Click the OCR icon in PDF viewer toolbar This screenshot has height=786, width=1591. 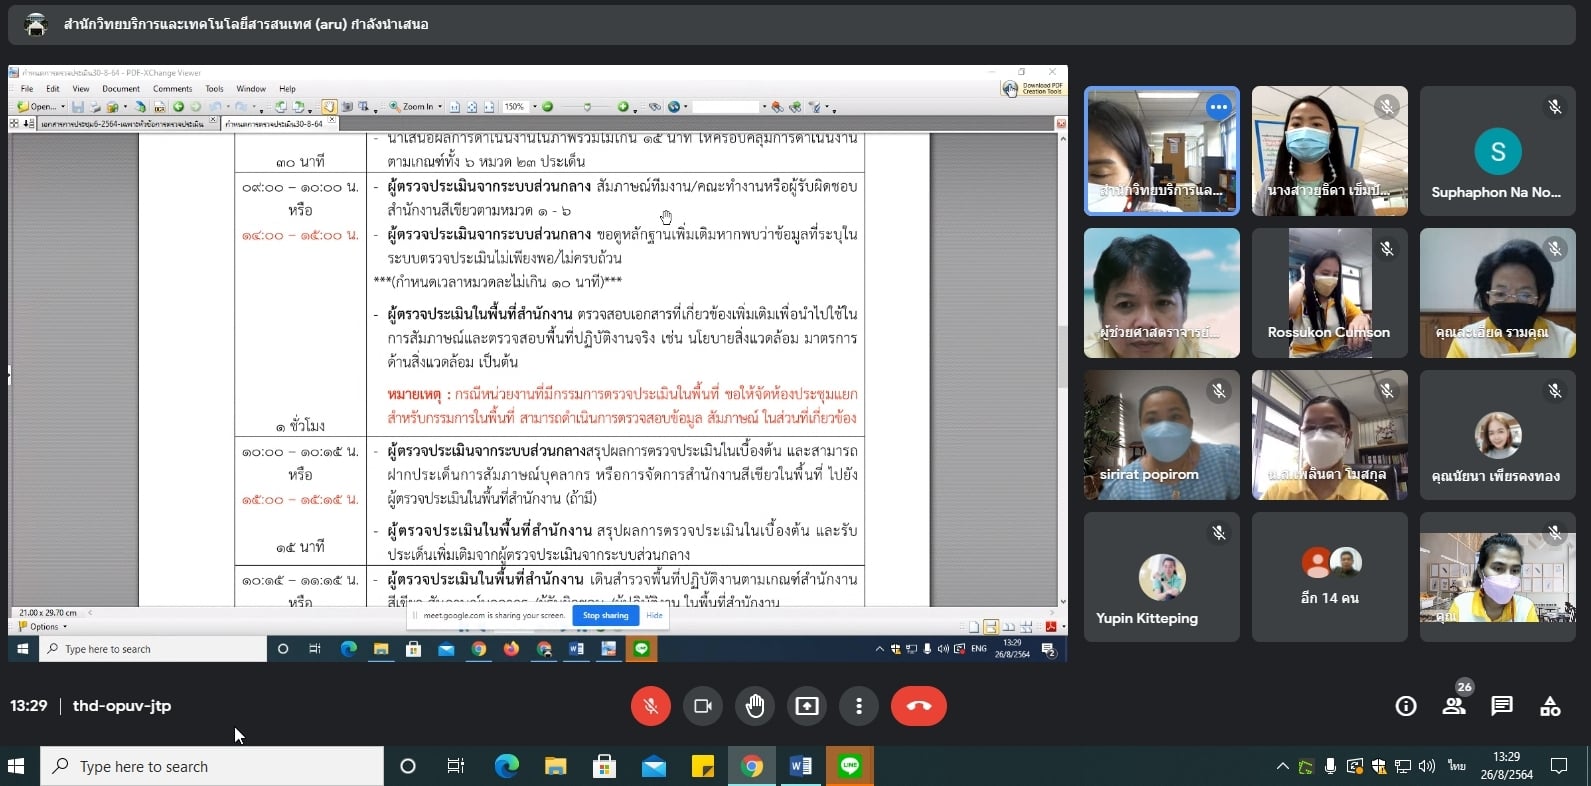[159, 106]
